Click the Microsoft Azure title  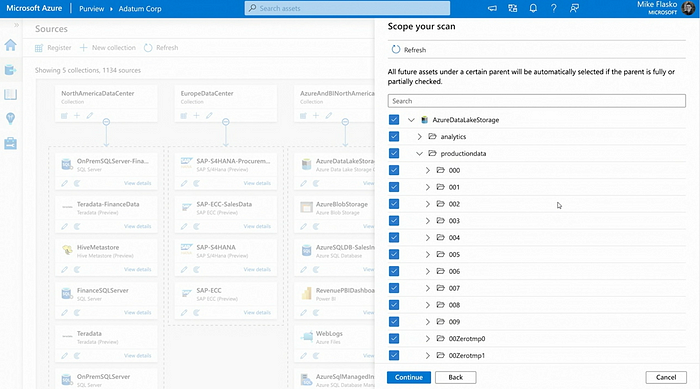click(x=34, y=8)
